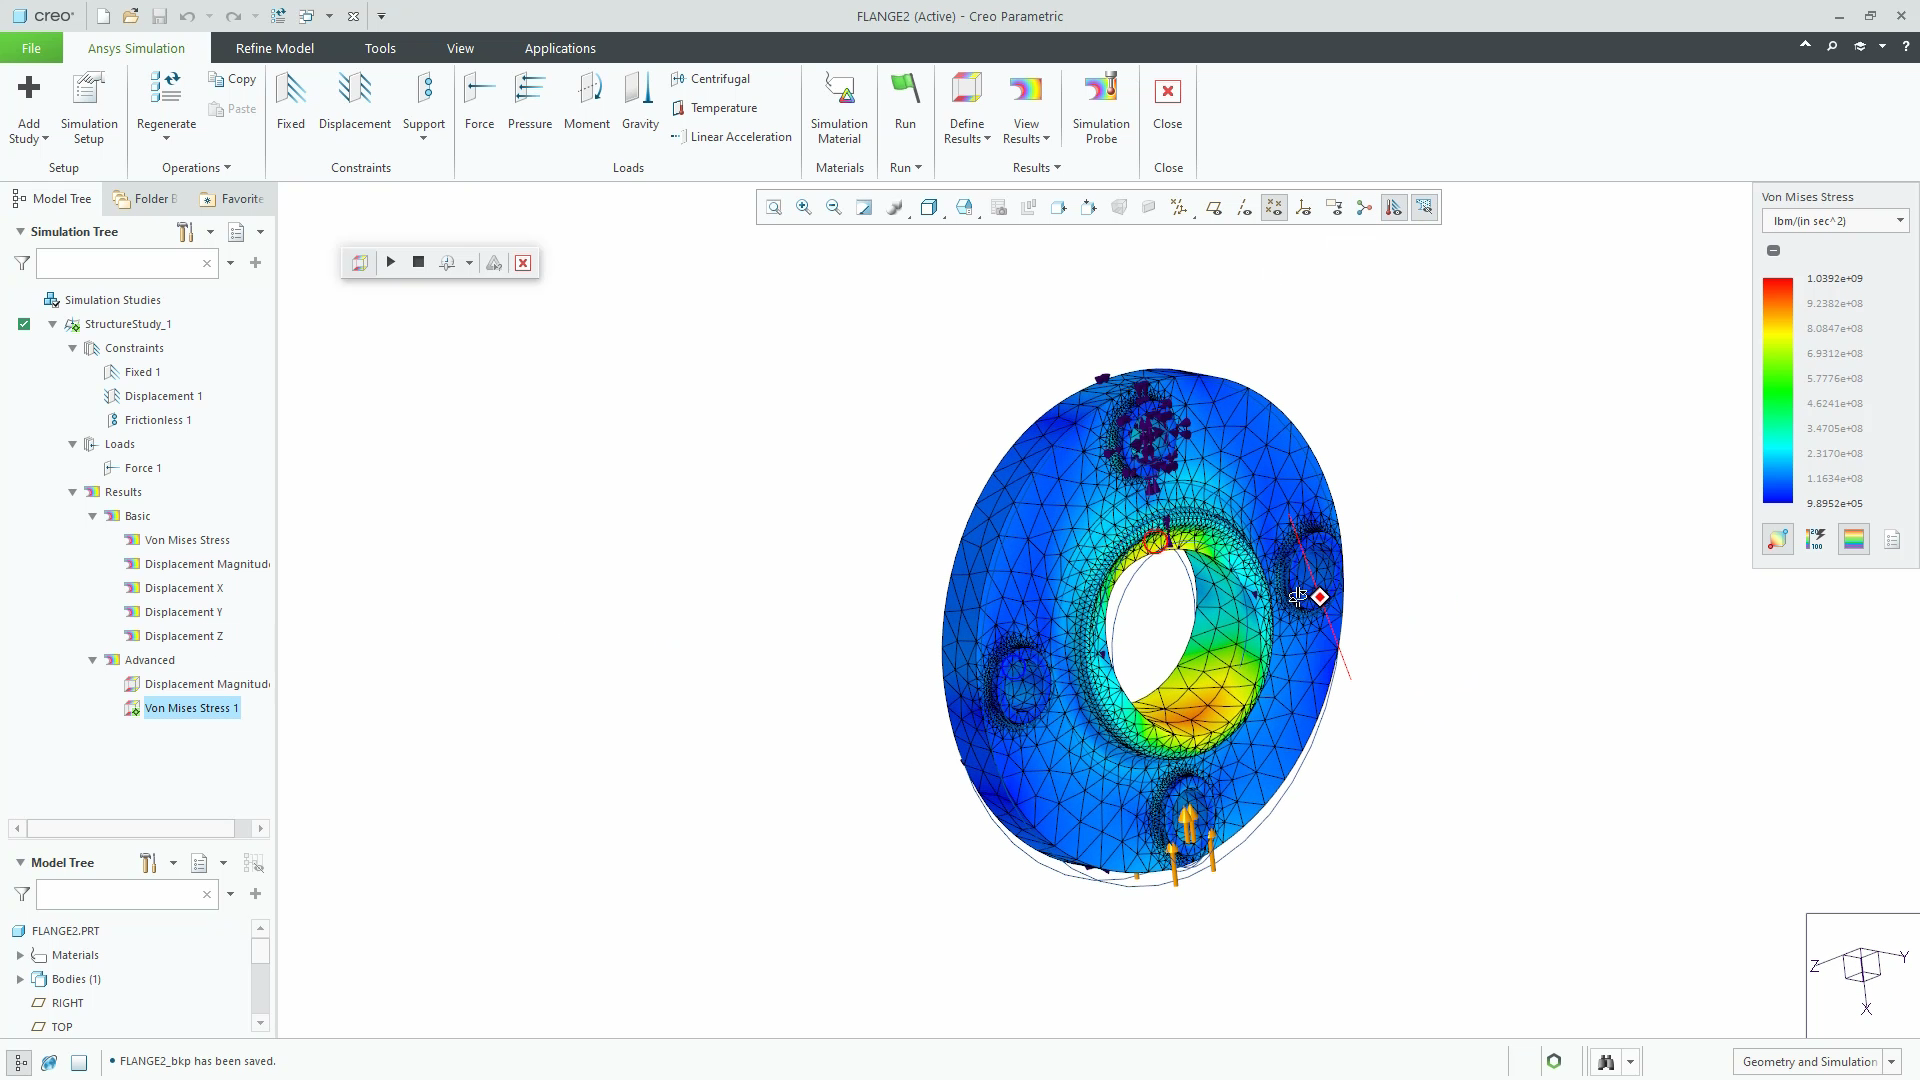
Task: Select the Force load tool
Action: click(480, 101)
